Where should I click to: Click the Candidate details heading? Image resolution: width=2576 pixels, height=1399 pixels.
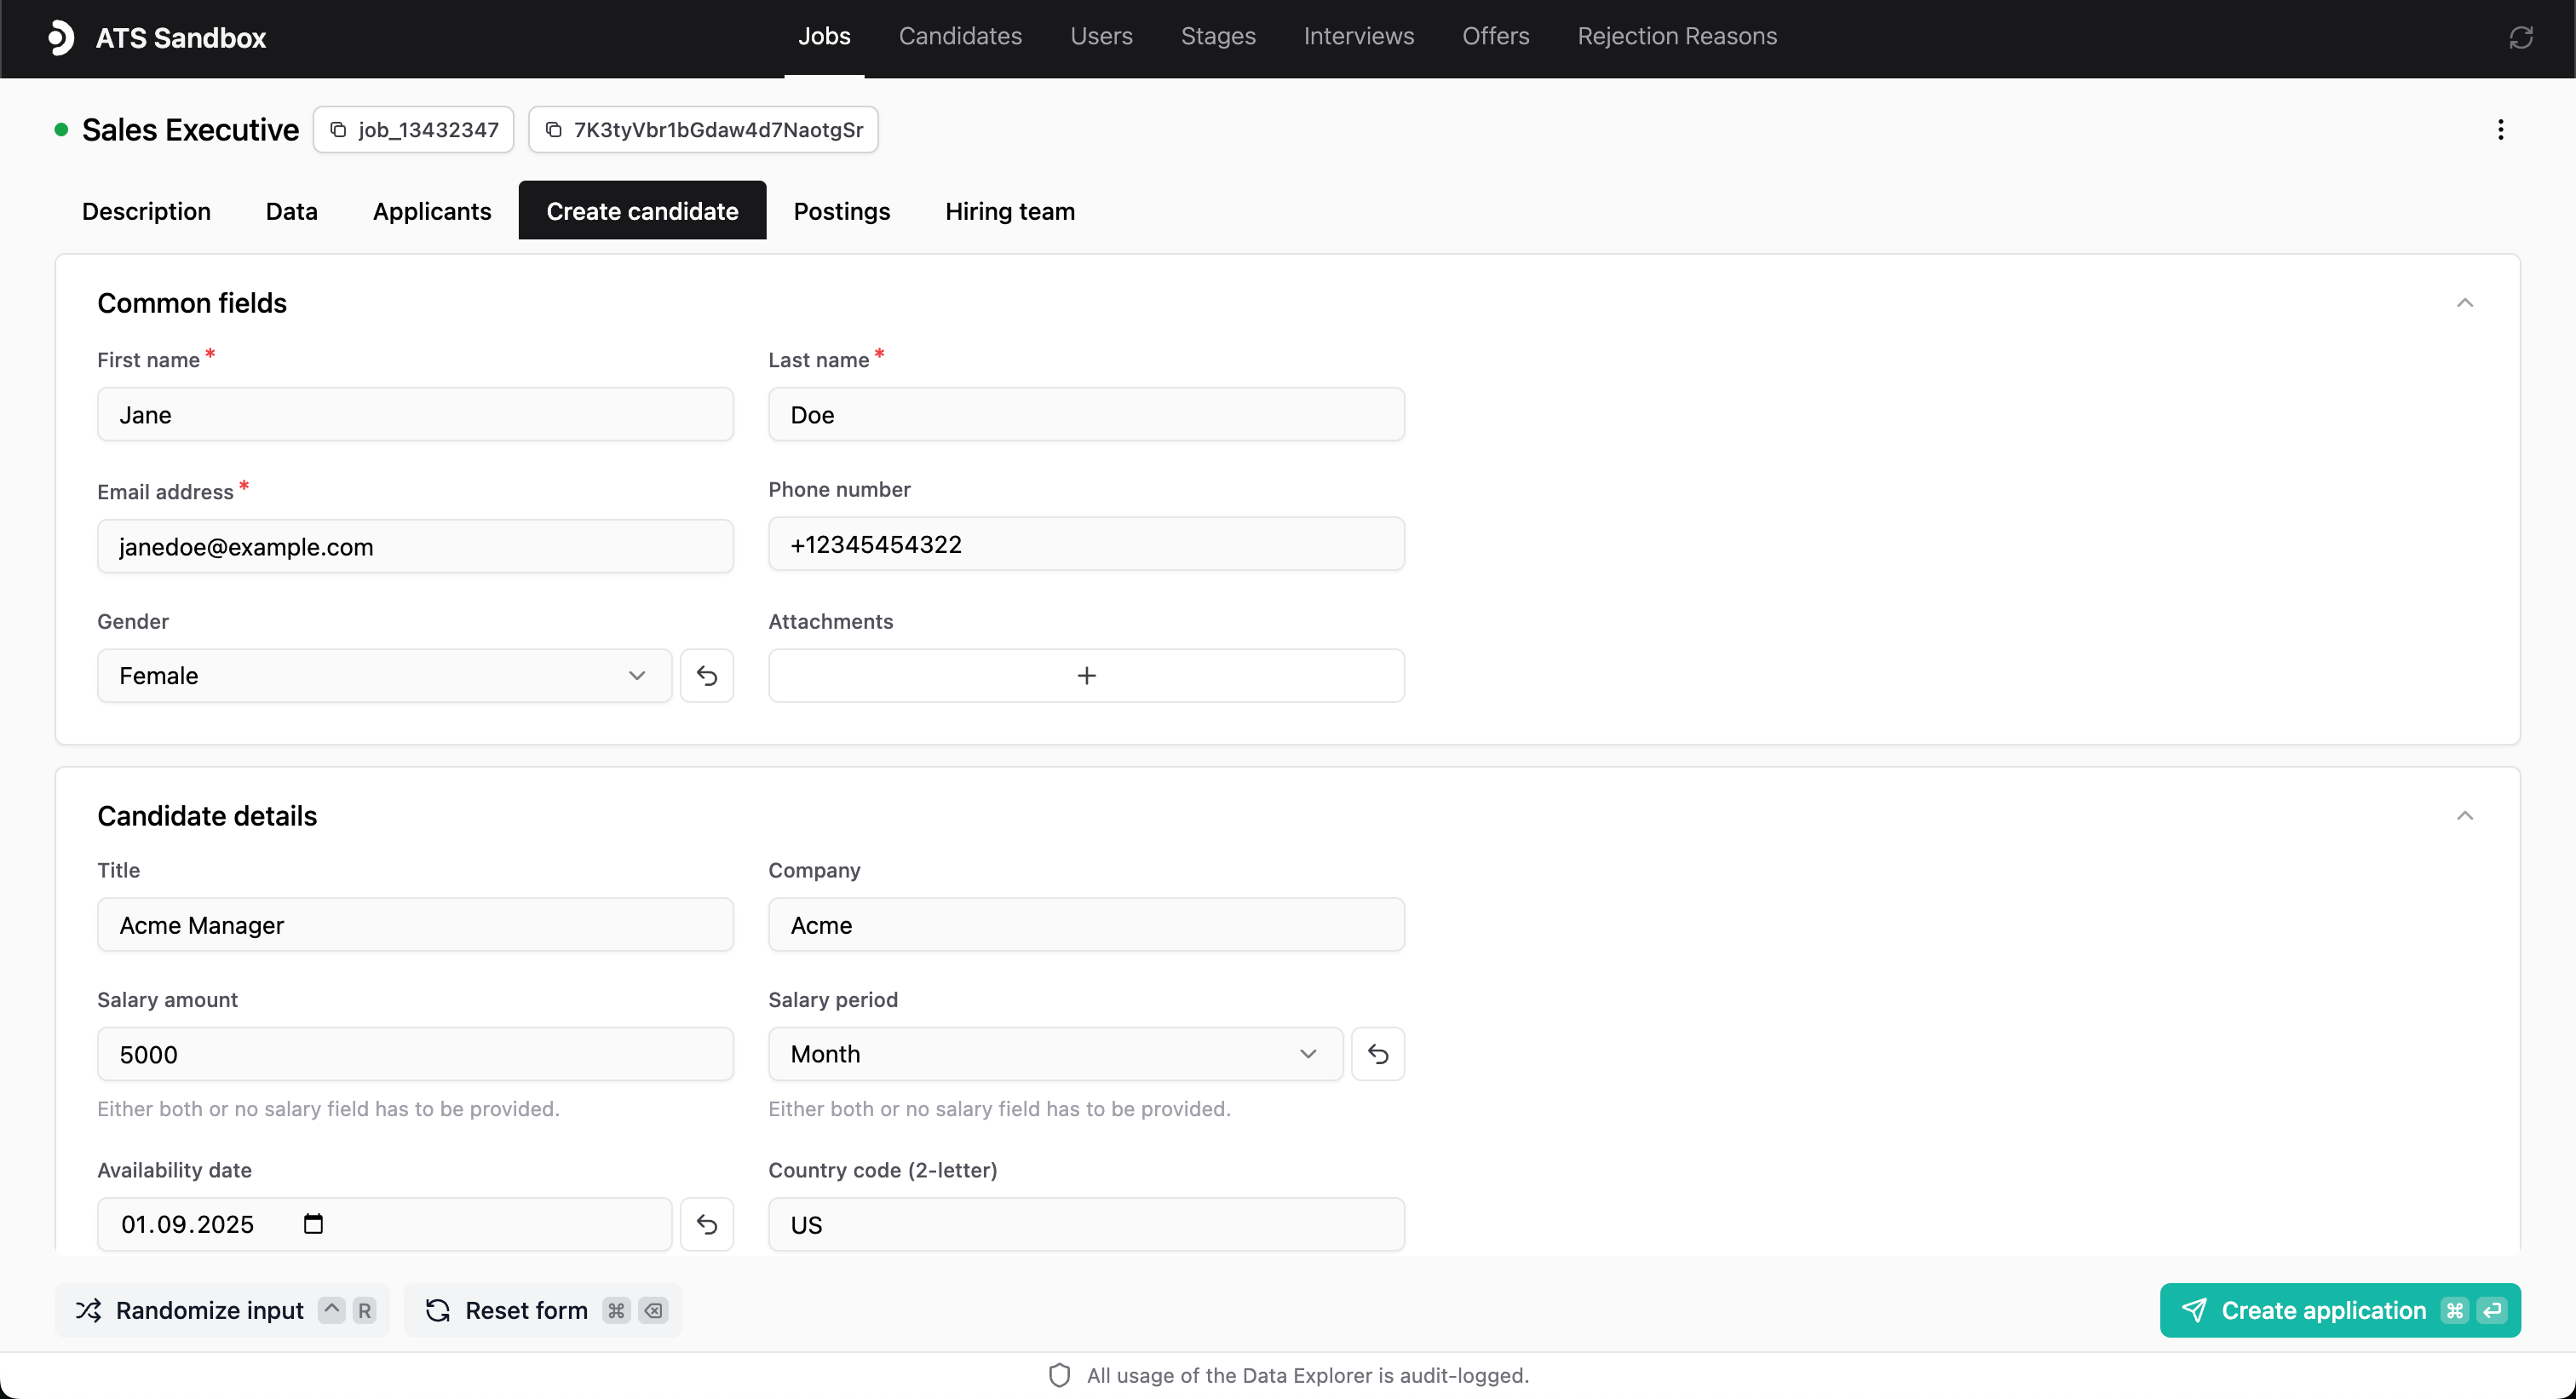click(x=207, y=816)
